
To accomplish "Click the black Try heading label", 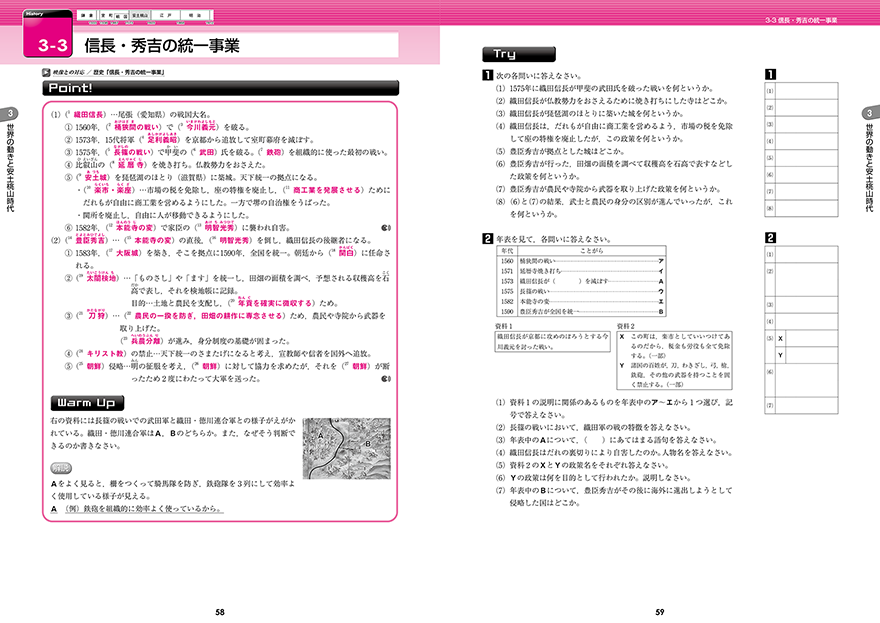I will click(x=519, y=54).
